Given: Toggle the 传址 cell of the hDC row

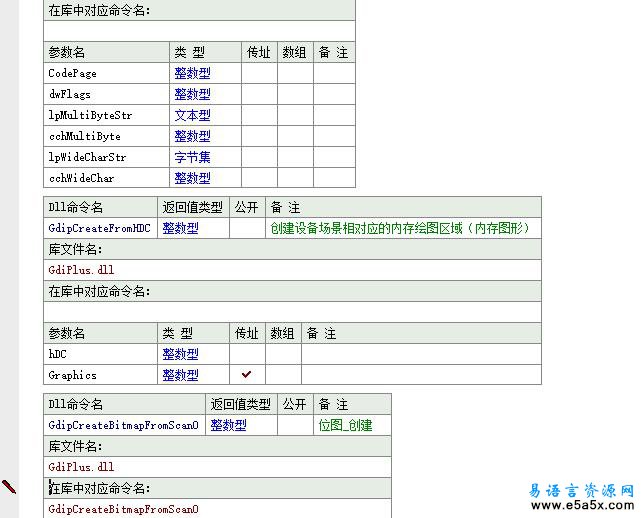Looking at the screenshot, I should (x=247, y=354).
